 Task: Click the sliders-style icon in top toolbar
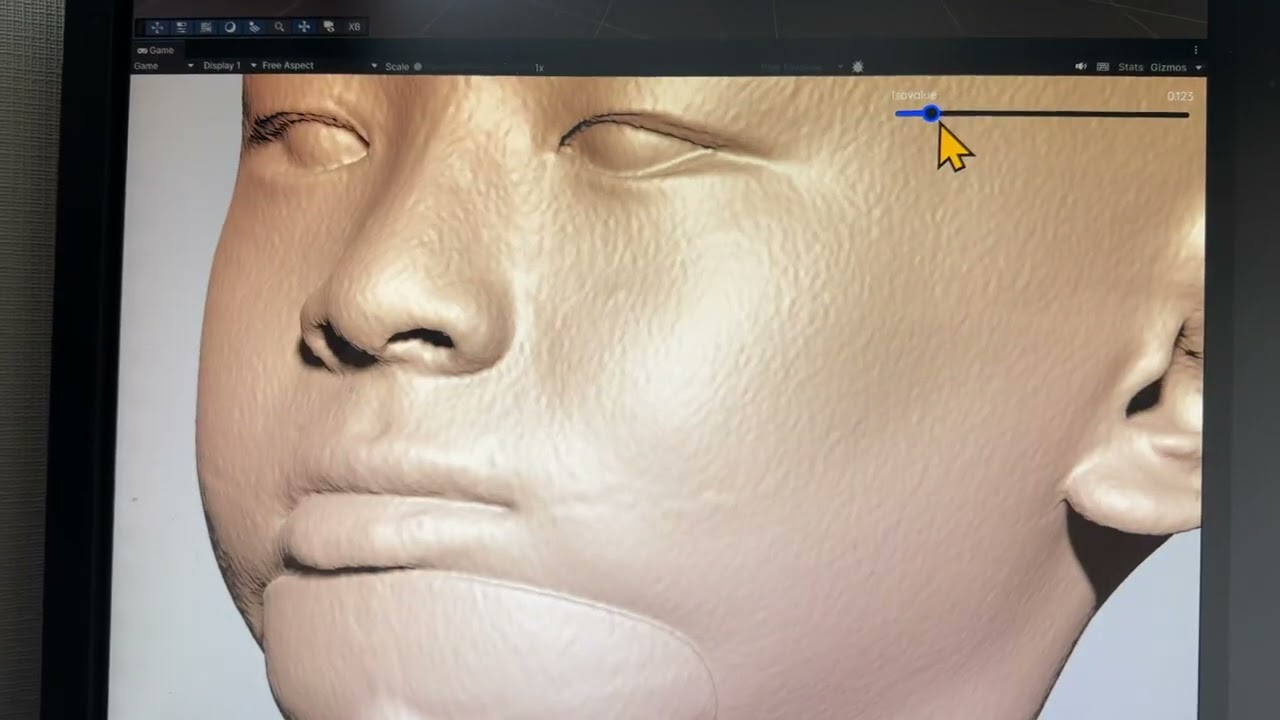click(181, 27)
